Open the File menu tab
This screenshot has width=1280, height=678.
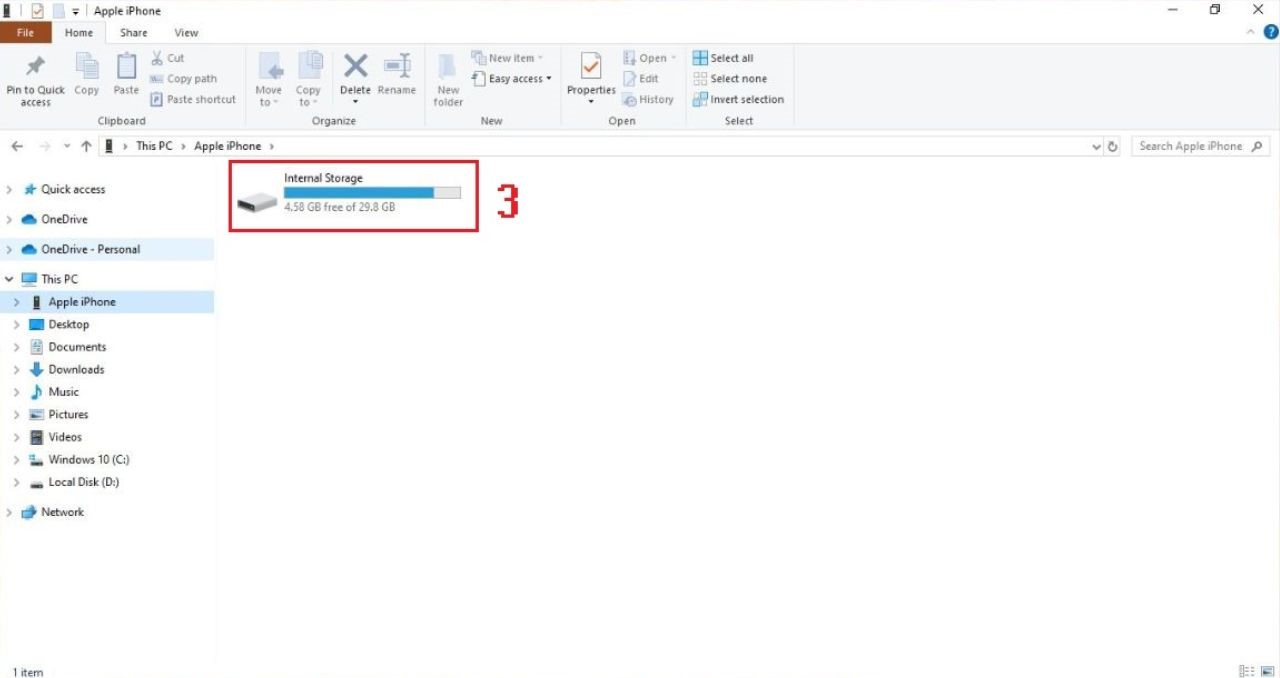pyautogui.click(x=25, y=33)
